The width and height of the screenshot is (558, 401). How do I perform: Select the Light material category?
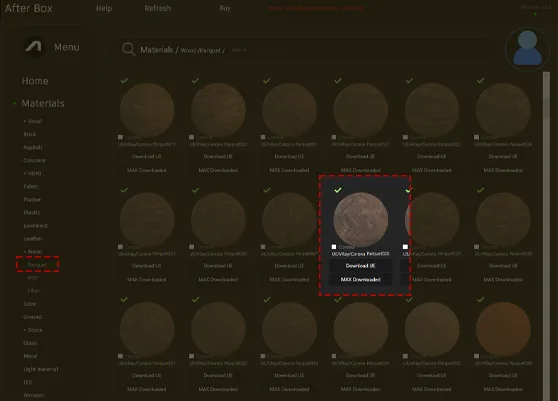[x=41, y=369]
